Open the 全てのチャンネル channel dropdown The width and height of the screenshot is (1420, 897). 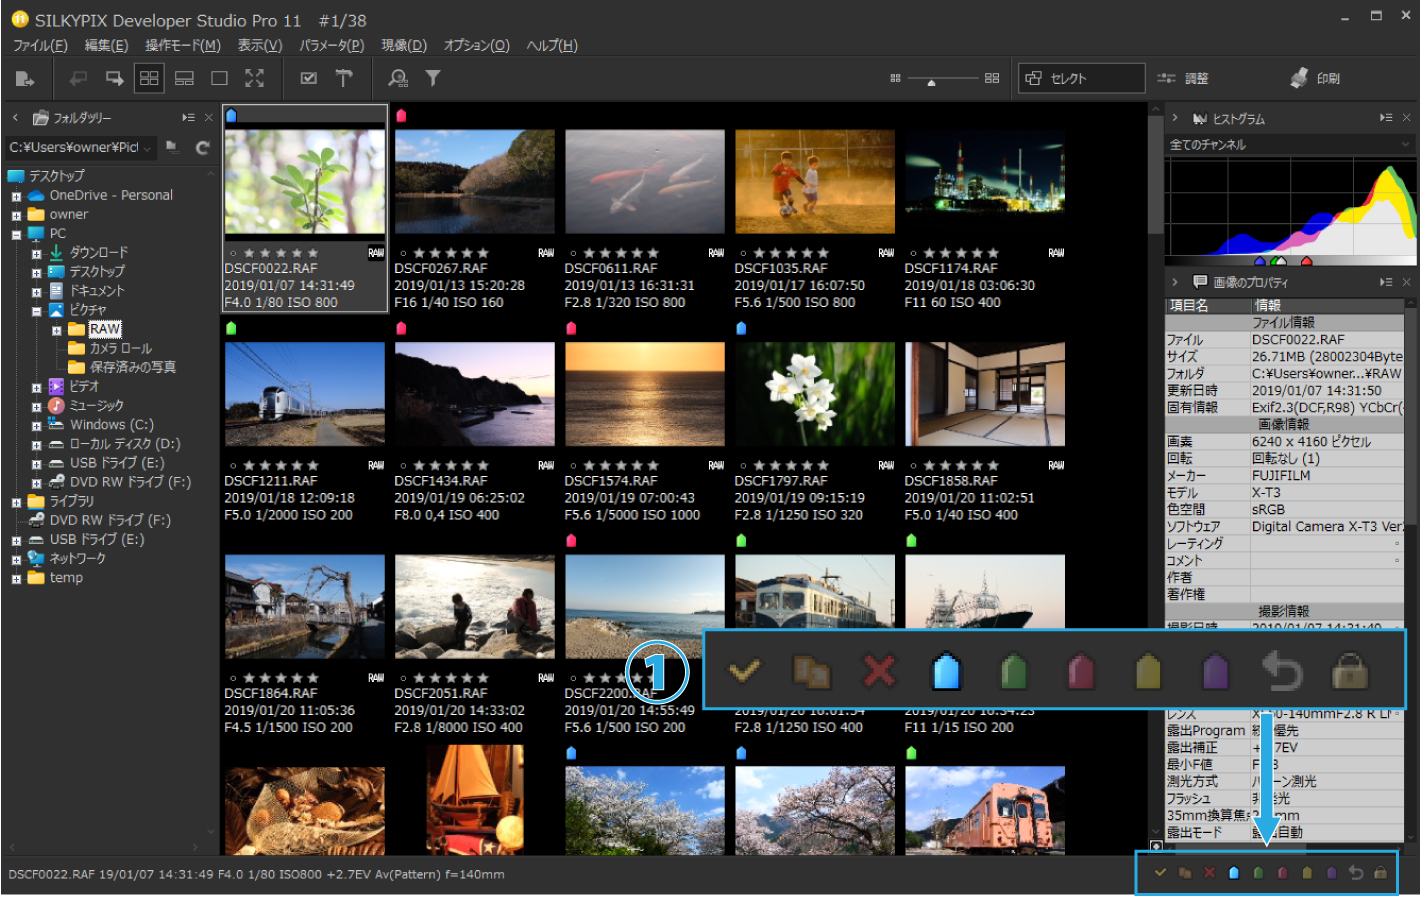(1290, 145)
